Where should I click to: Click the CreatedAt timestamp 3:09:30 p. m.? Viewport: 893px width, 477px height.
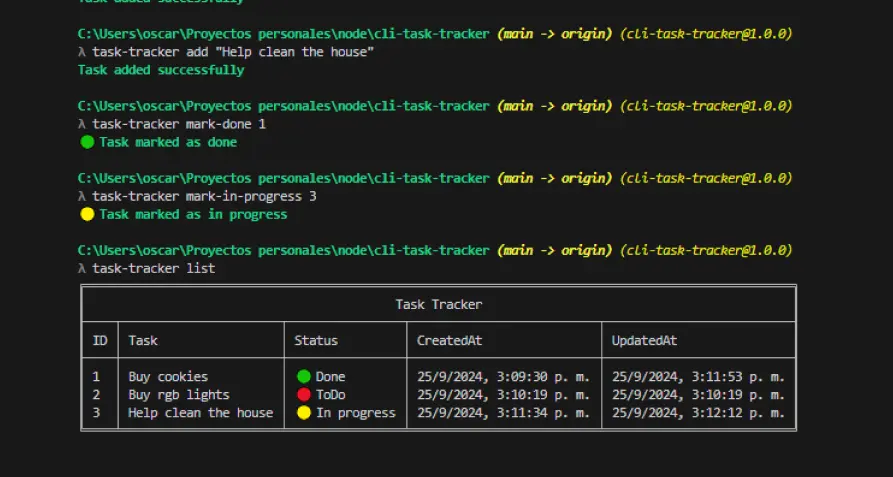coord(503,377)
